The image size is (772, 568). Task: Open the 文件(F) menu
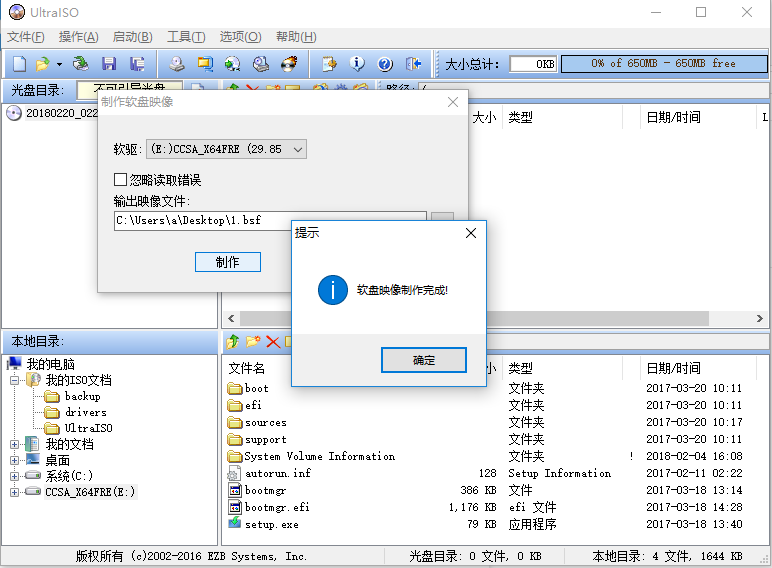(x=26, y=37)
